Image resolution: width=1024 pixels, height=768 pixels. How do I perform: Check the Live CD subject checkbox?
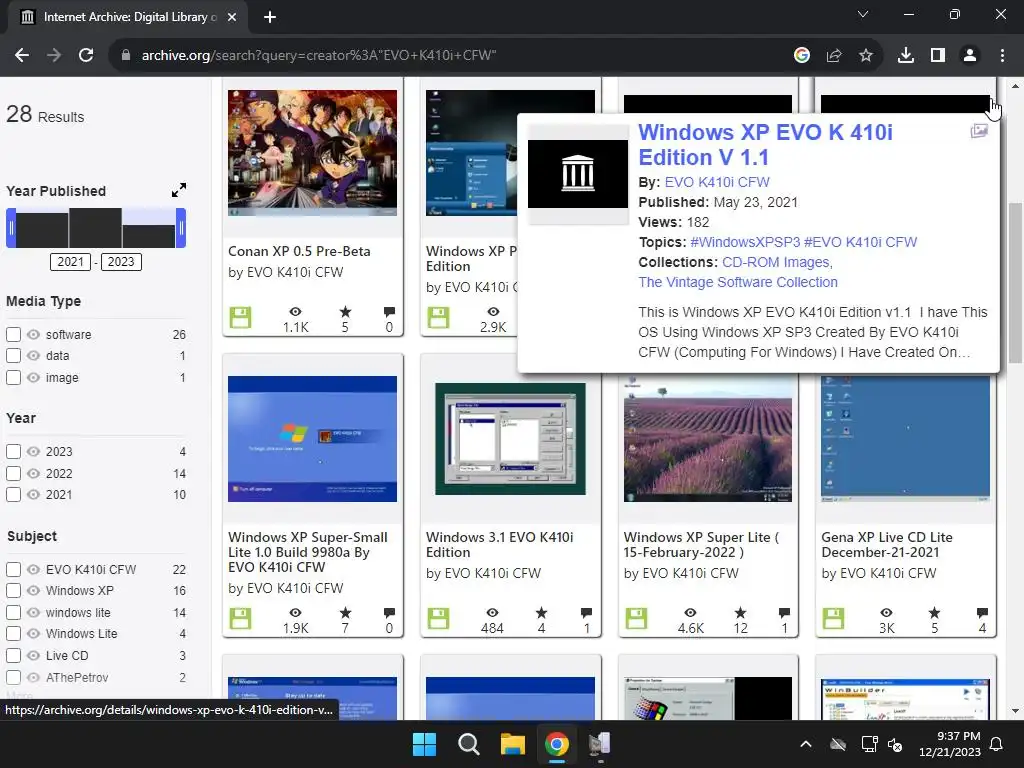tap(13, 655)
